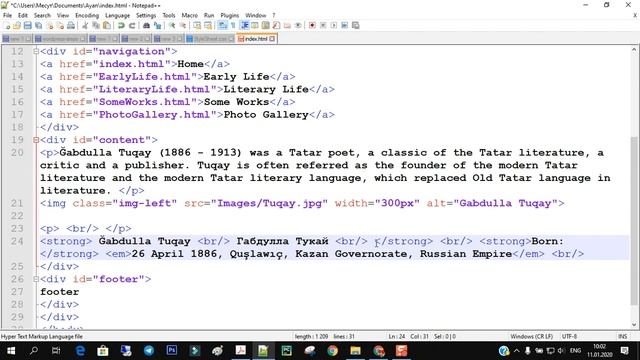Open Find with the binoculars icon
Image resolution: width=640 pixels, height=360 pixels.
pos(146,25)
